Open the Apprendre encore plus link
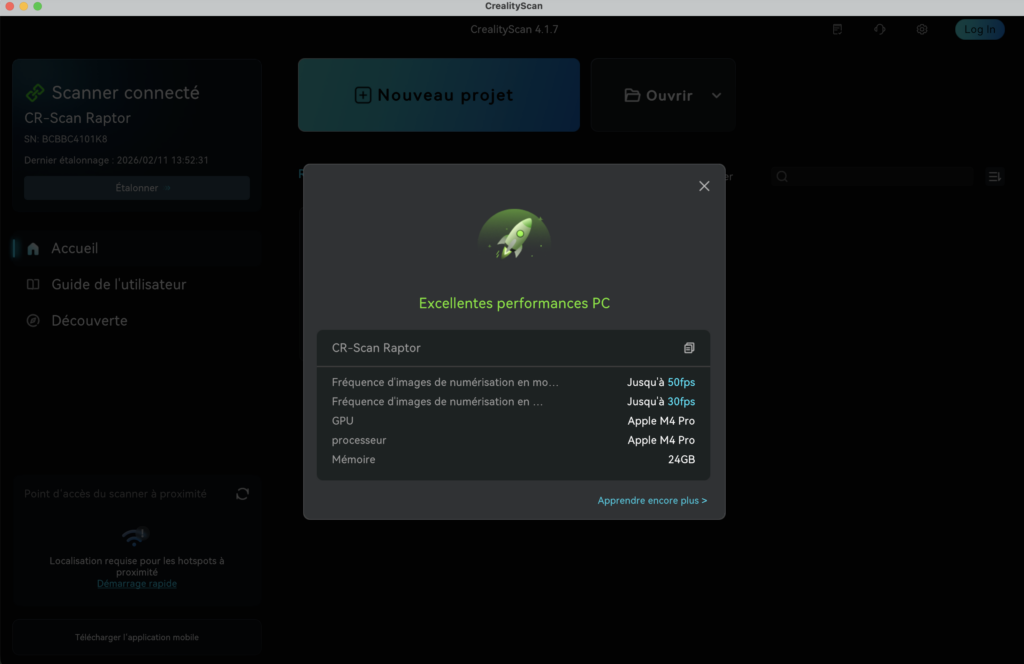Screen dimensions: 1024x664 pyautogui.click(x=652, y=501)
